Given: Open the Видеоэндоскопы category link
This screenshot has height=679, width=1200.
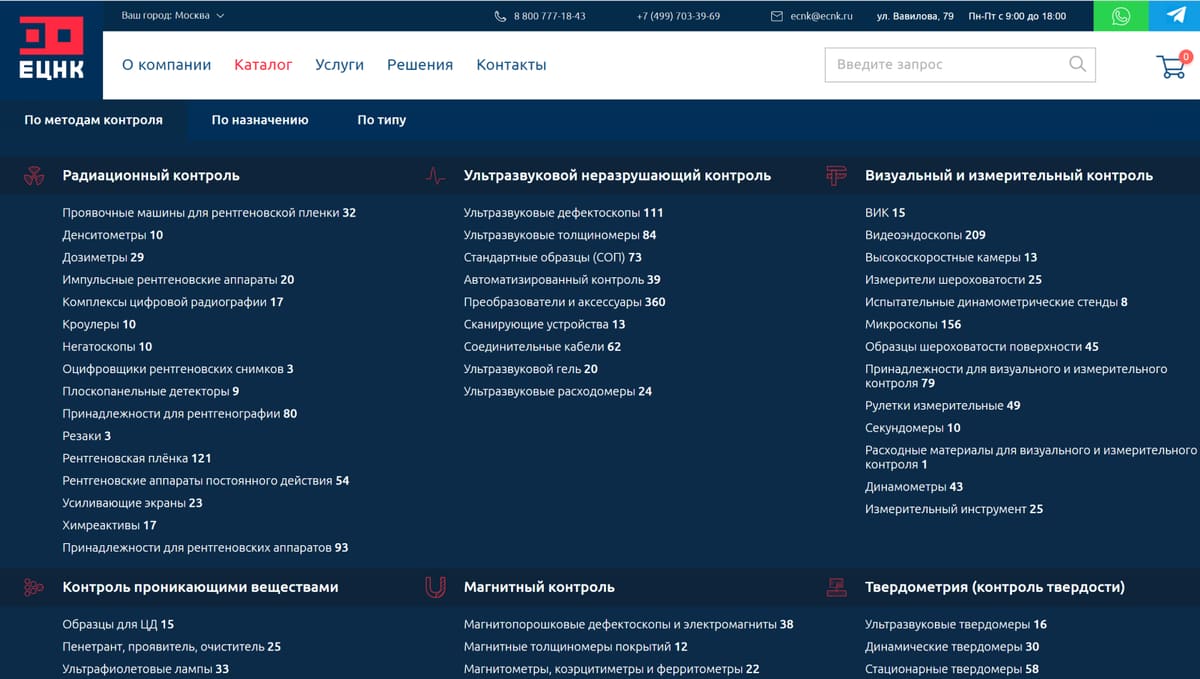Looking at the screenshot, I should point(925,235).
